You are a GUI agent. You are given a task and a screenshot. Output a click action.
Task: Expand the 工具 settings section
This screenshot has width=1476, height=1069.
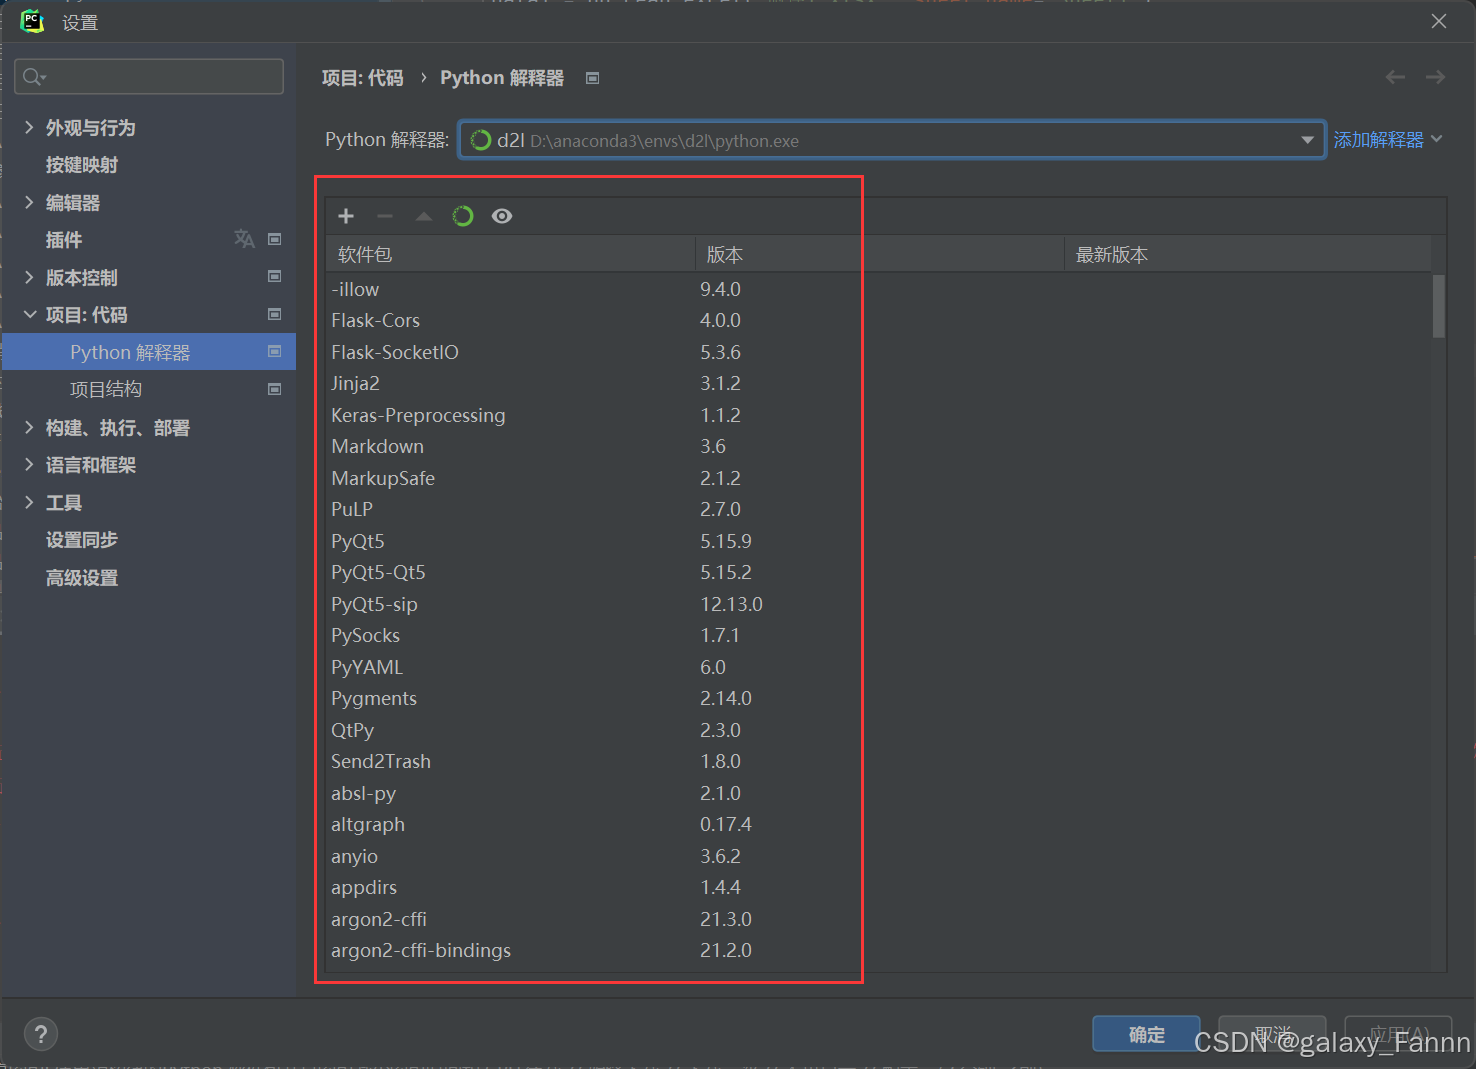click(x=65, y=502)
